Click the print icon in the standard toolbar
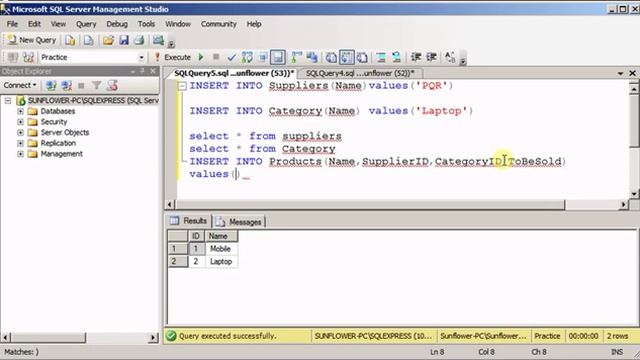 139,40
